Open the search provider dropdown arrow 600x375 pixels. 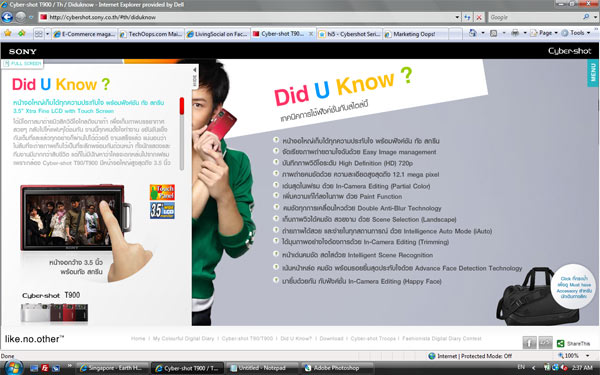595,17
